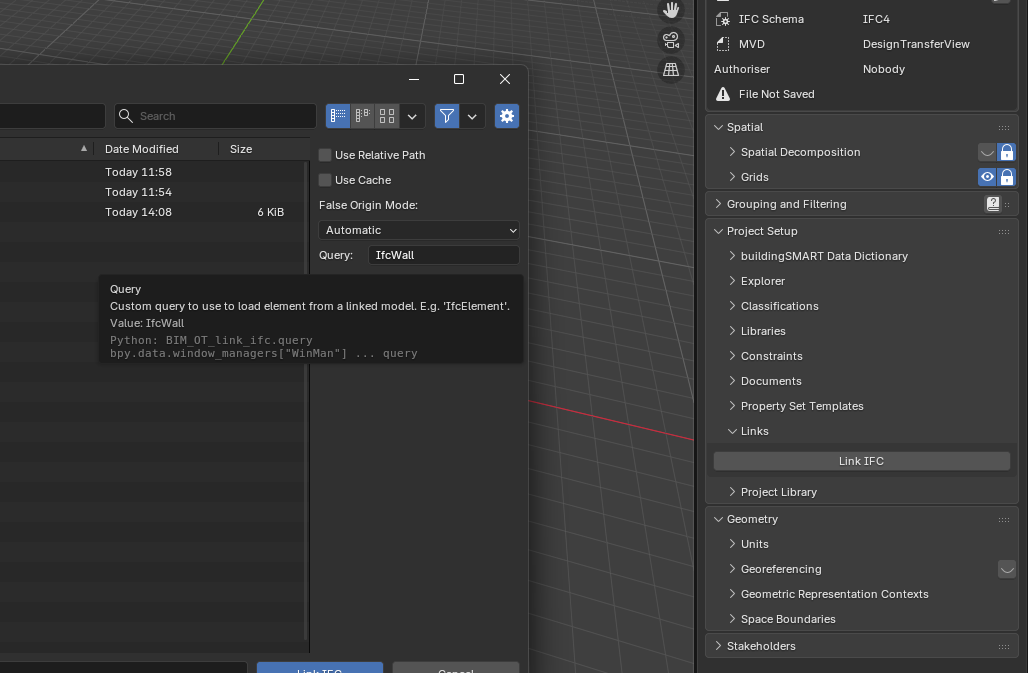Expand buildingSMART Data Dictionary subpanel

[x=732, y=256]
